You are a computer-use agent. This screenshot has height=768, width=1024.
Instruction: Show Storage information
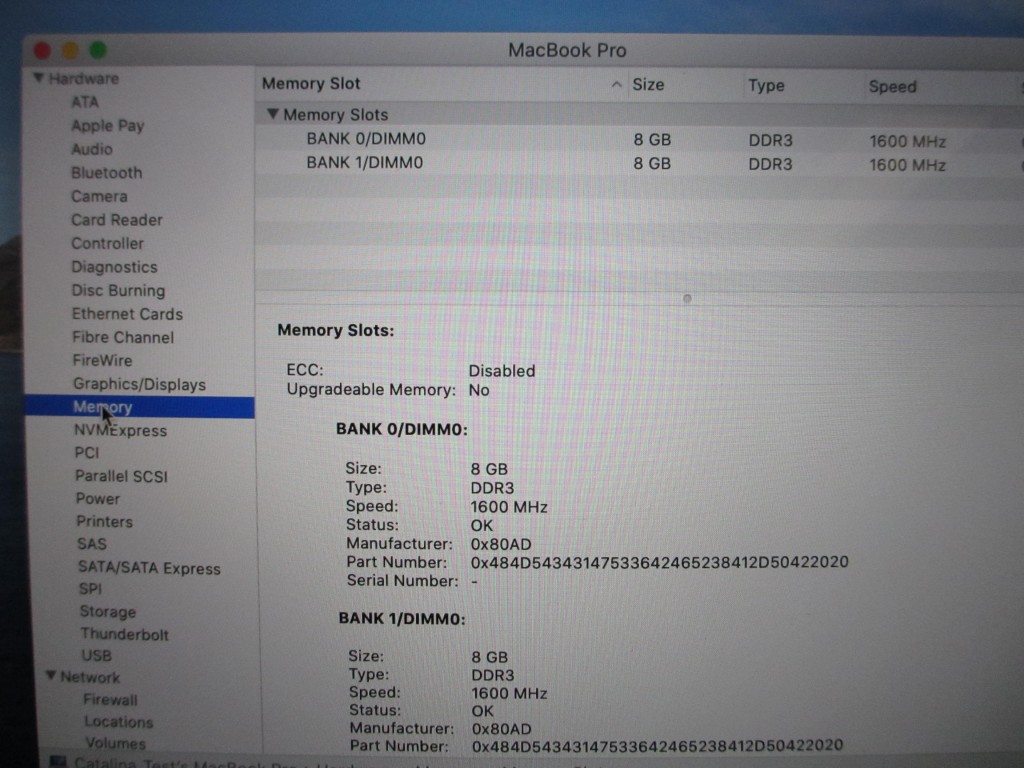108,612
